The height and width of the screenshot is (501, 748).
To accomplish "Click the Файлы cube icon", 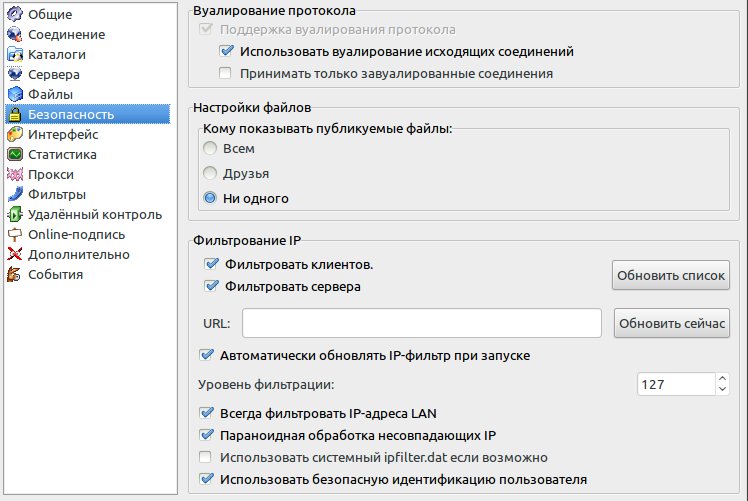I will [15, 94].
